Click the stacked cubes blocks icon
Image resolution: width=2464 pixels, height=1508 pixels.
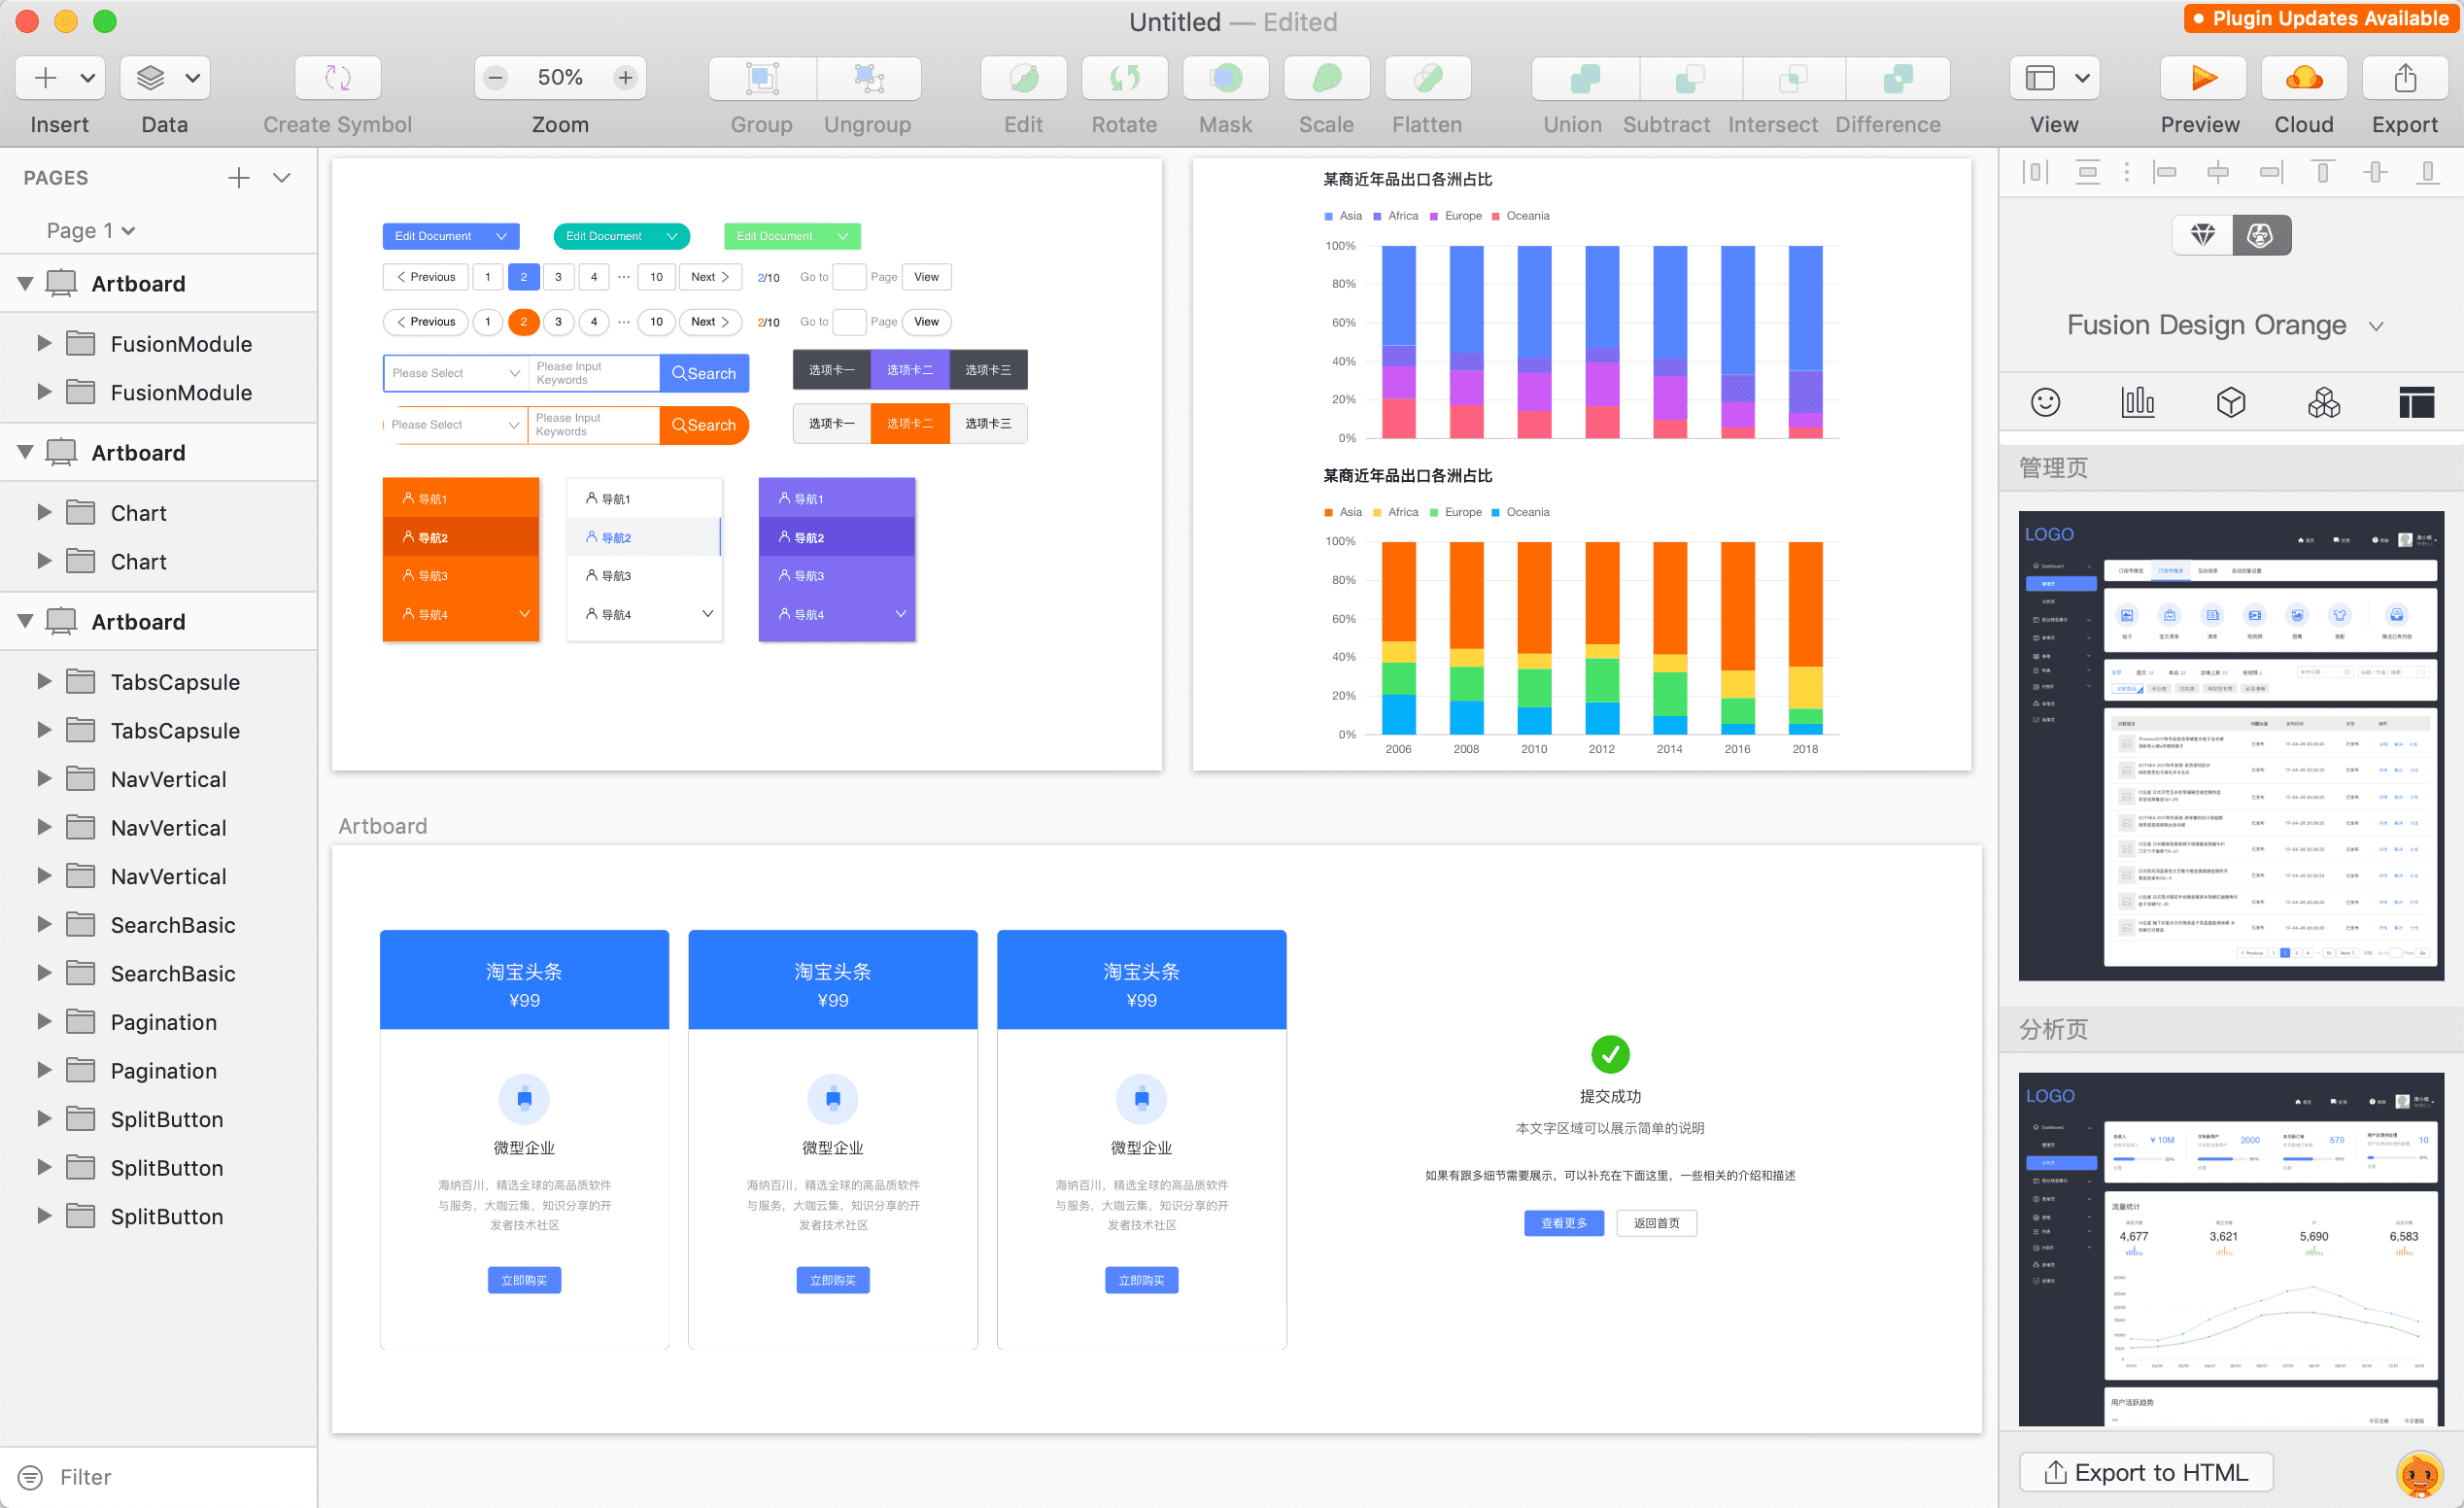pyautogui.click(x=2323, y=403)
